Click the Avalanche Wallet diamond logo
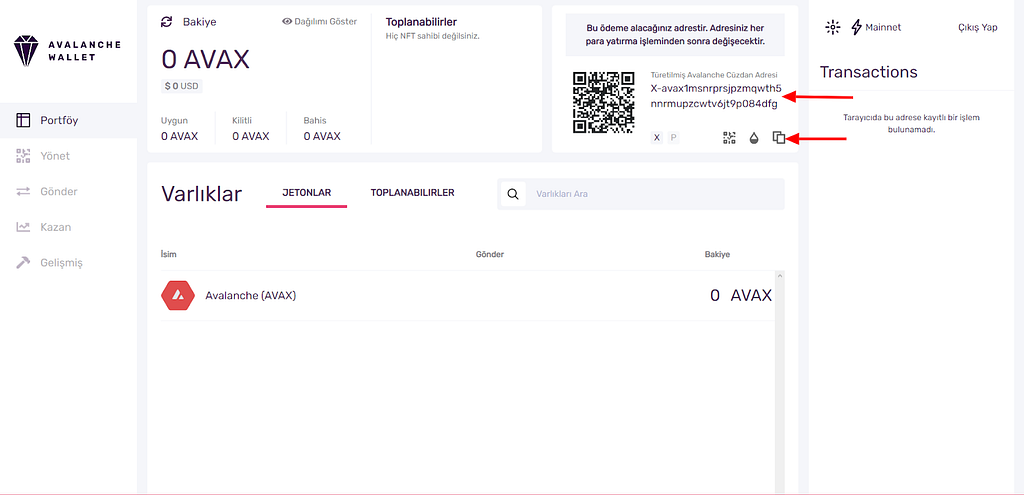Image resolution: width=1024 pixels, height=495 pixels. tap(27, 51)
